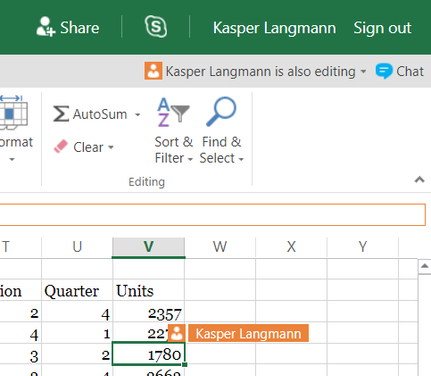Click the Share person icon
Viewport: 431px width, 376px height.
[x=45, y=26]
